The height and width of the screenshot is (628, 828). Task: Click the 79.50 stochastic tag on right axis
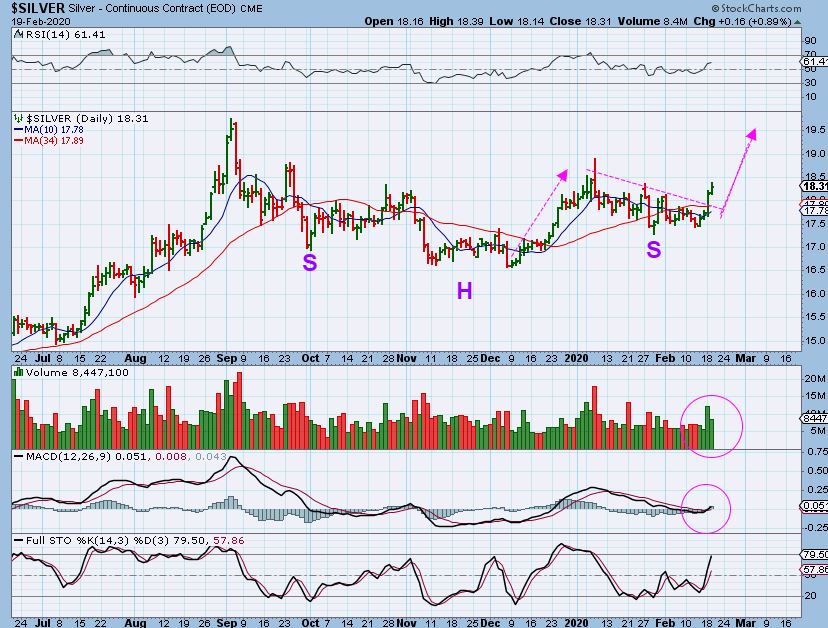tap(815, 555)
